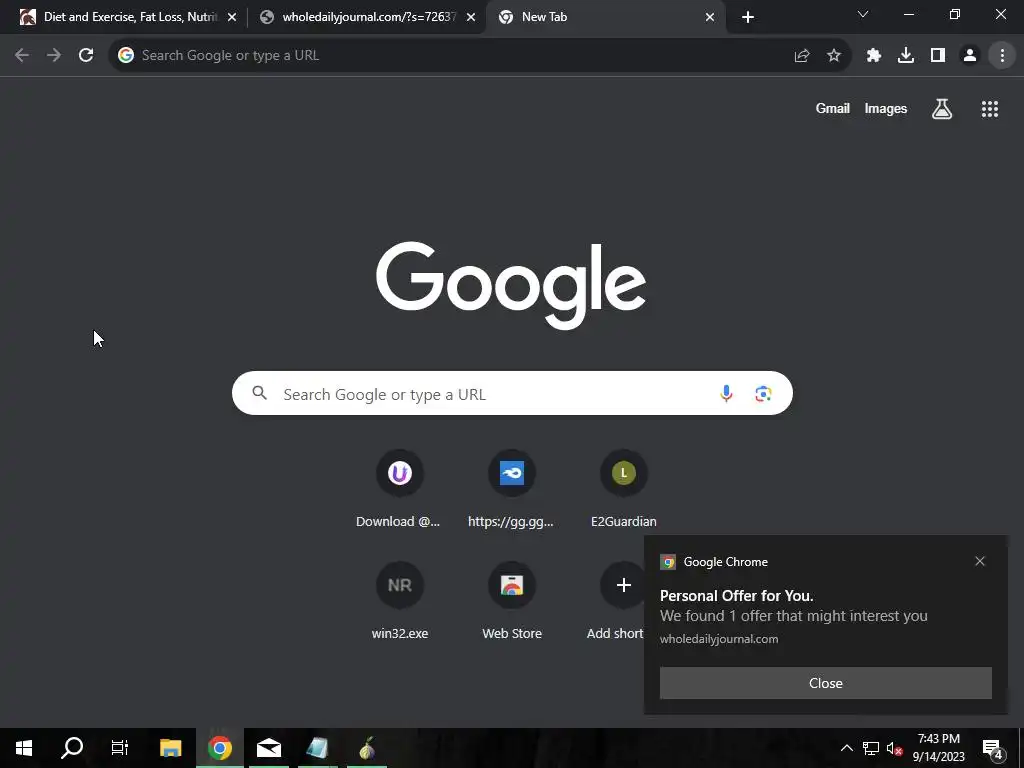Open the share this page icon
The height and width of the screenshot is (768, 1024).
802,56
